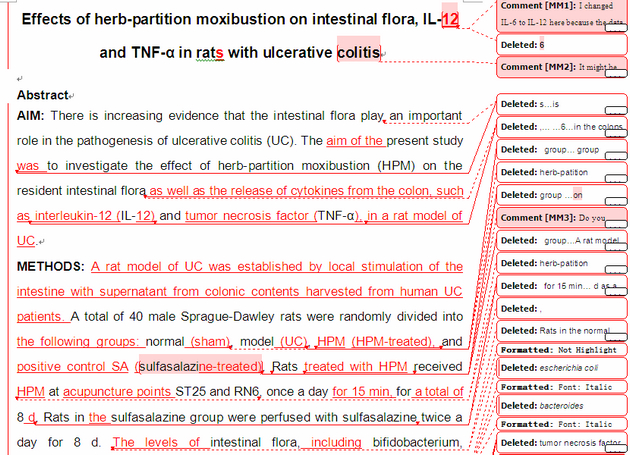Click the inserted text 'aim of the'
Viewport: 630px width, 455px height.
pyautogui.click(x=355, y=141)
